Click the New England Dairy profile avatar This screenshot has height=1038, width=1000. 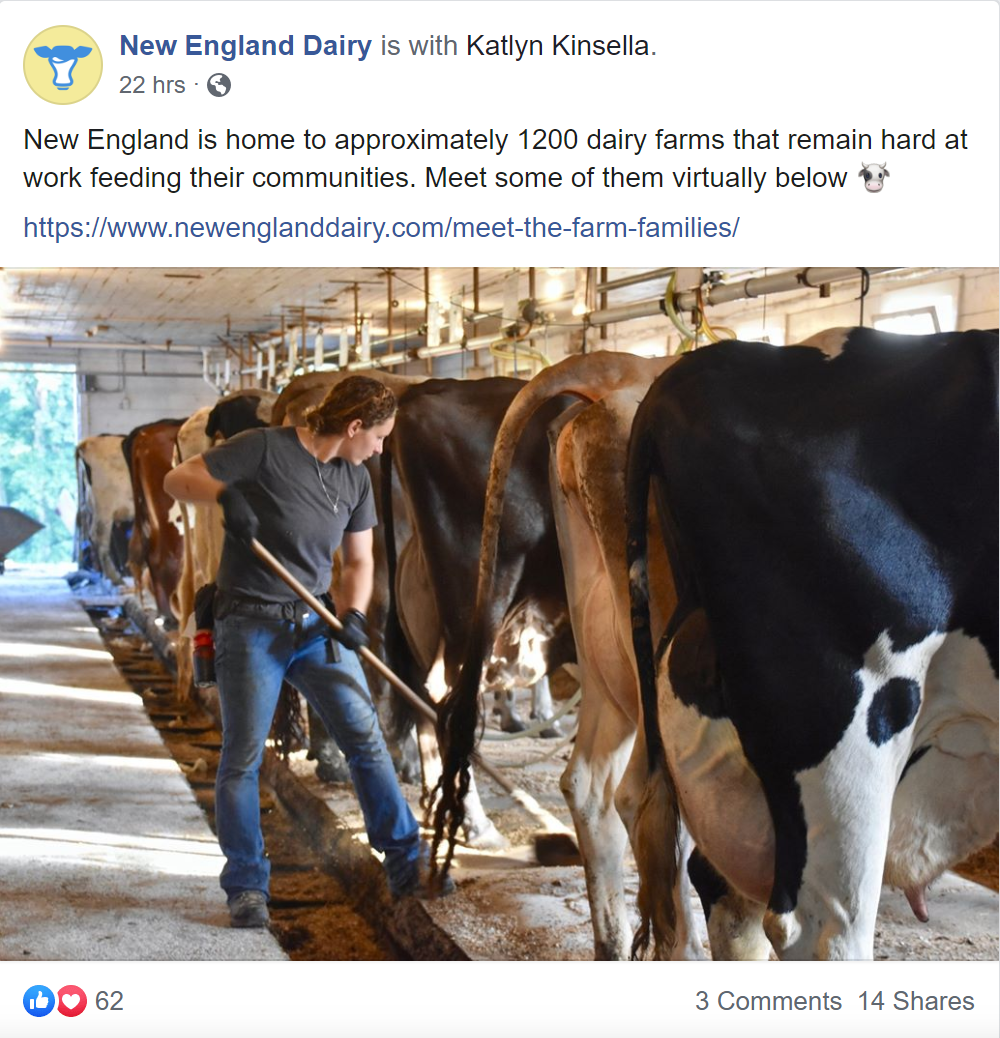pyautogui.click(x=62, y=65)
